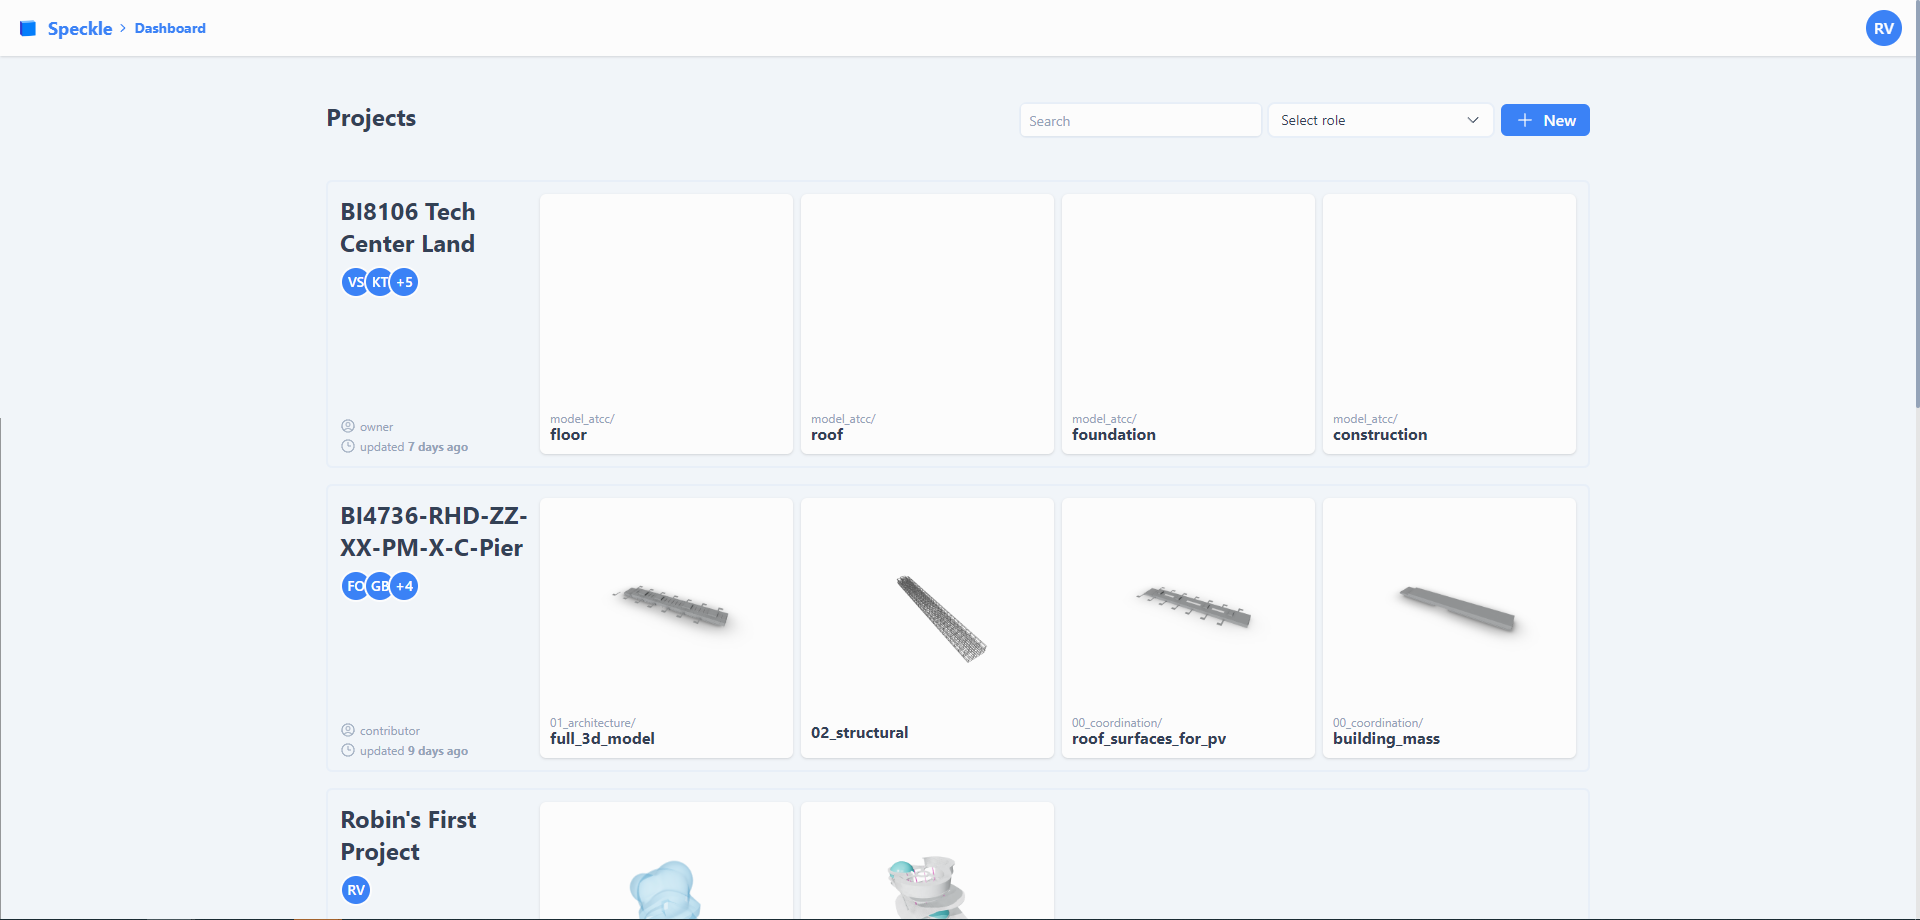Select the BI8106 Tech Center Land project title

(407, 227)
